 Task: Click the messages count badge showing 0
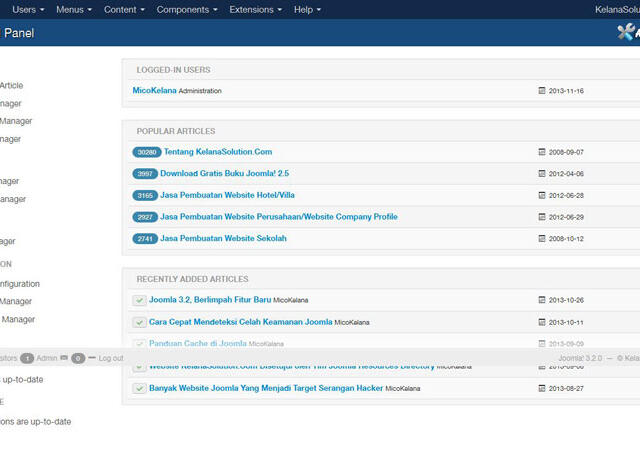tap(78, 358)
